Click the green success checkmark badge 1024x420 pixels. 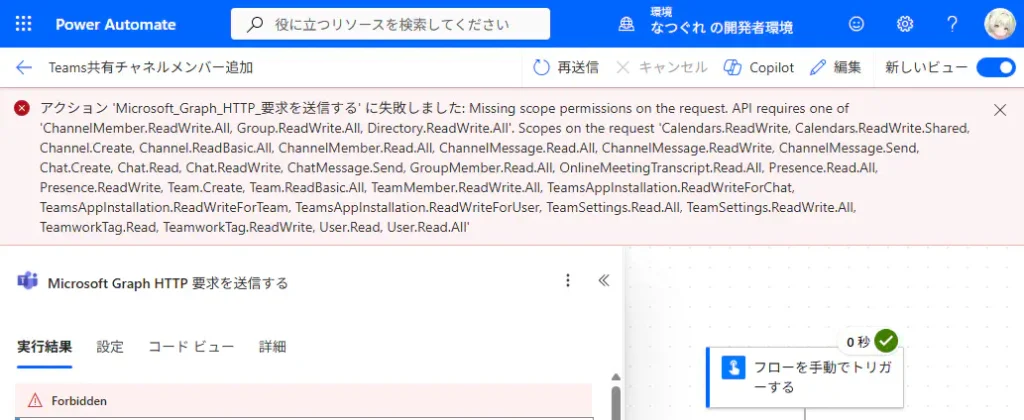886,340
